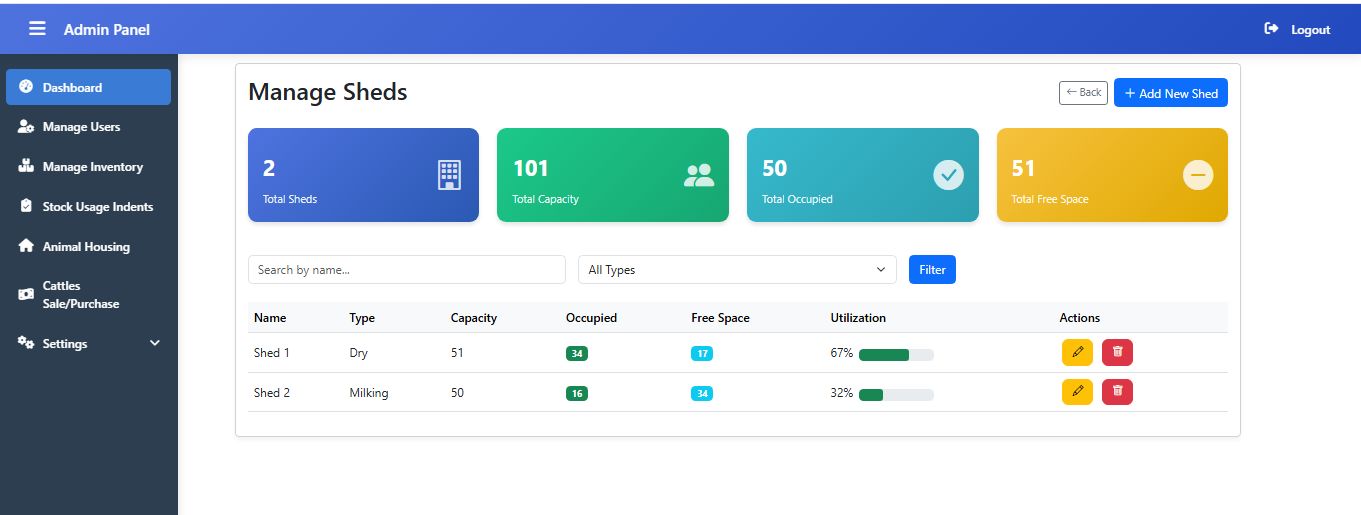This screenshot has width=1361, height=515.
Task: Click the Dashboard gauge icon
Action: pos(26,87)
